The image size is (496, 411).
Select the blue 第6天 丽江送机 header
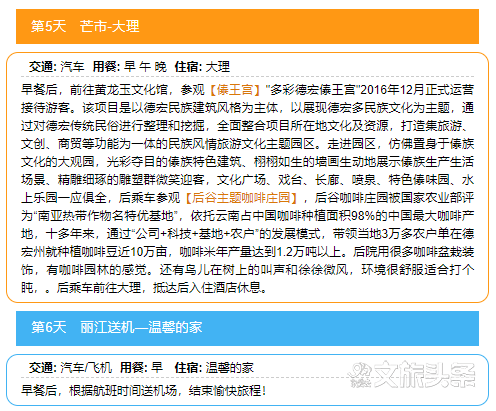(x=247, y=328)
